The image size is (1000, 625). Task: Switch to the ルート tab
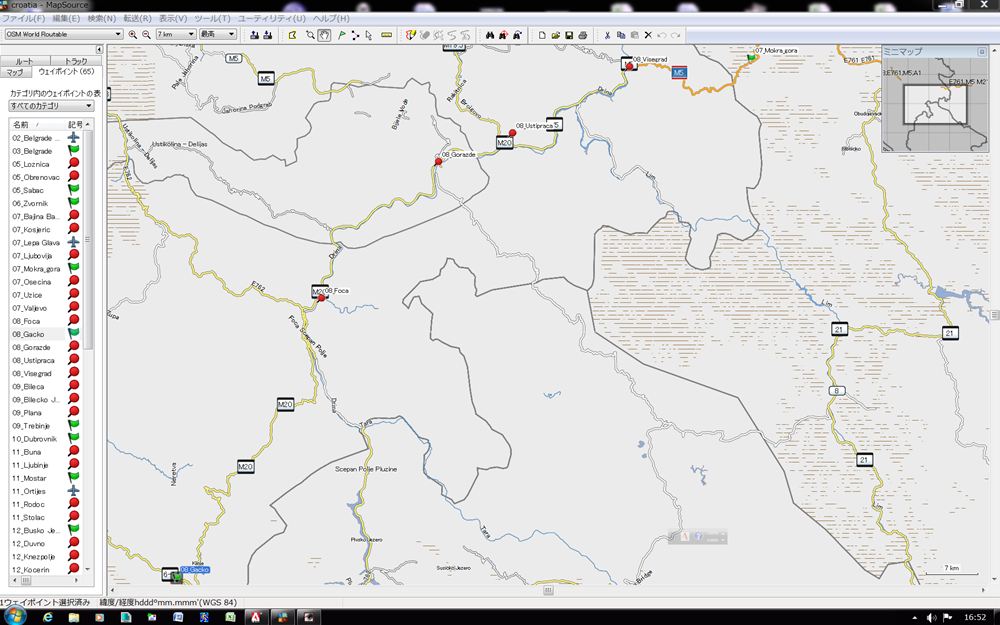tap(24, 61)
